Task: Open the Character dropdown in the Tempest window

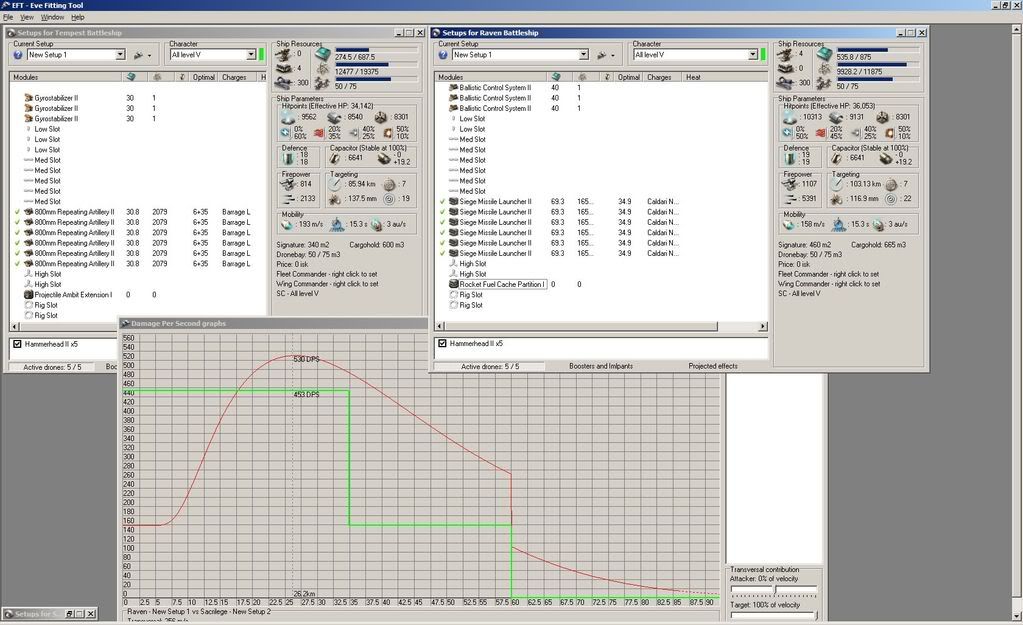Action: [x=252, y=55]
